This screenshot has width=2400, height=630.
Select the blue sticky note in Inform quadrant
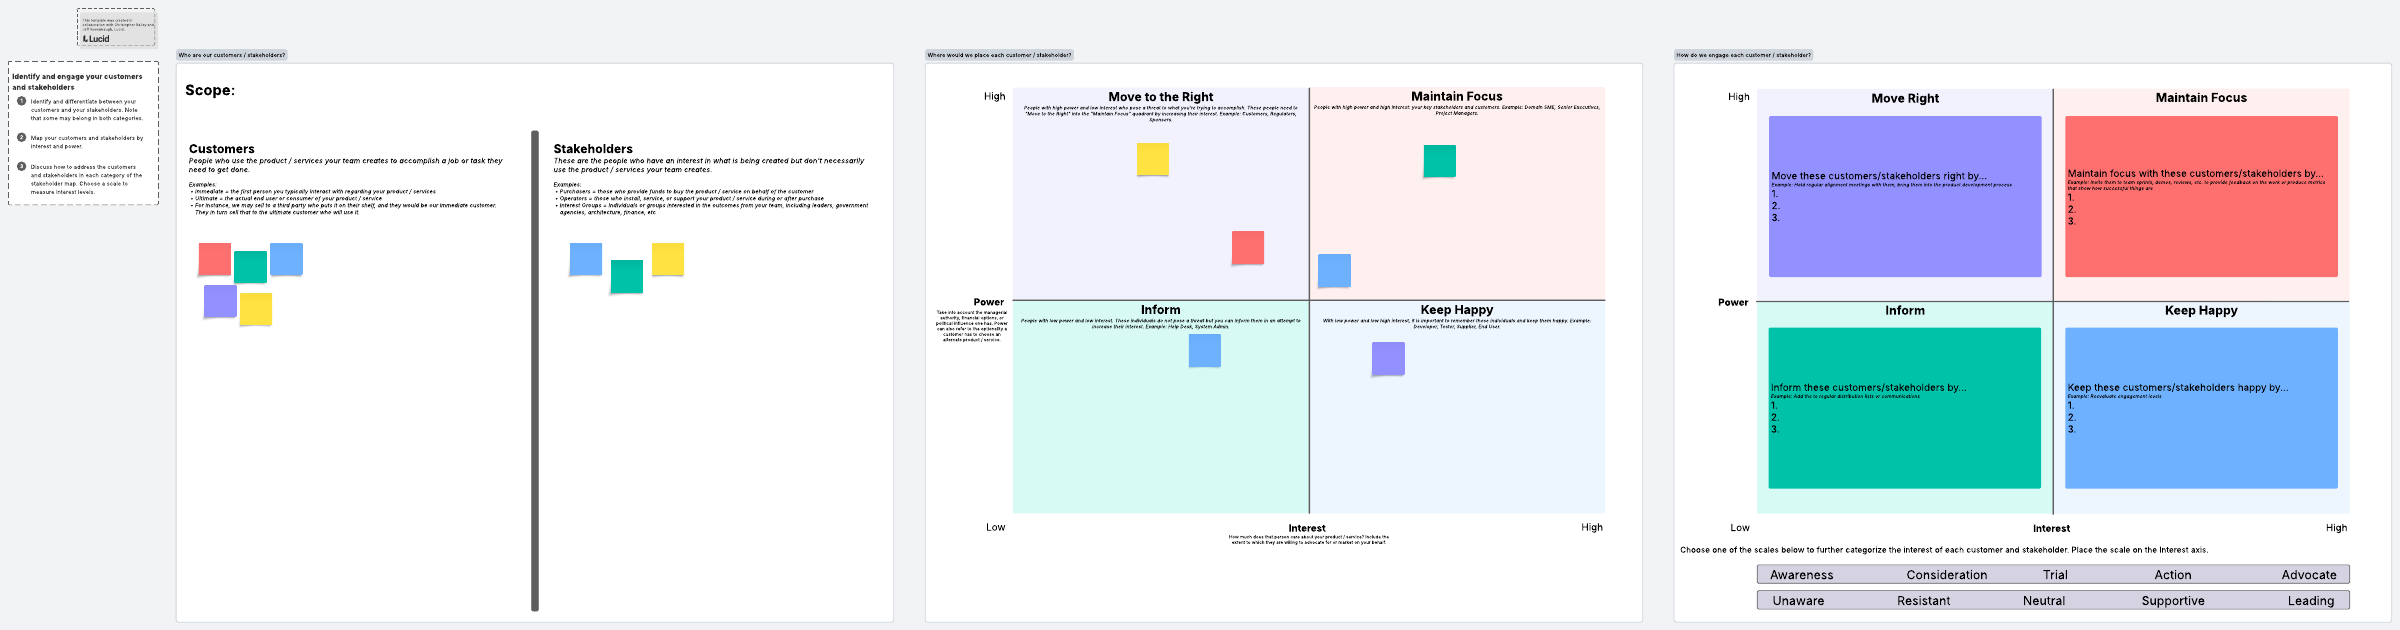pos(1204,350)
